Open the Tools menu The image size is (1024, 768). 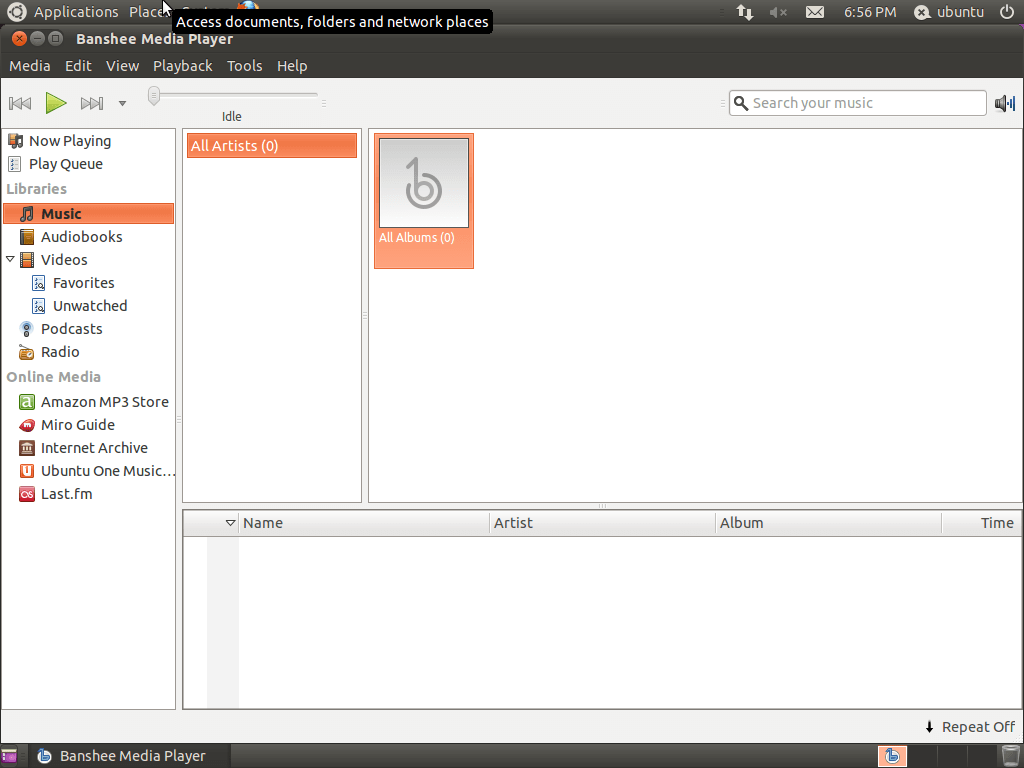(x=244, y=66)
